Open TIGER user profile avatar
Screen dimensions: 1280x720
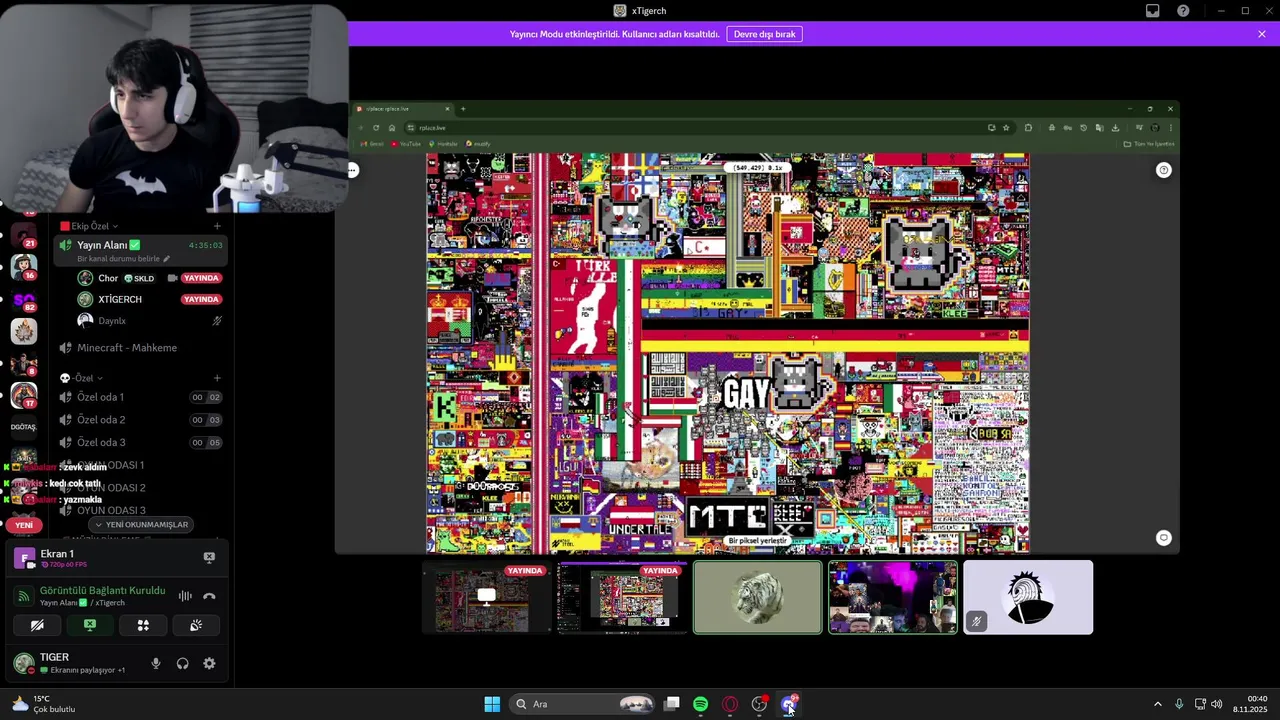[24, 662]
